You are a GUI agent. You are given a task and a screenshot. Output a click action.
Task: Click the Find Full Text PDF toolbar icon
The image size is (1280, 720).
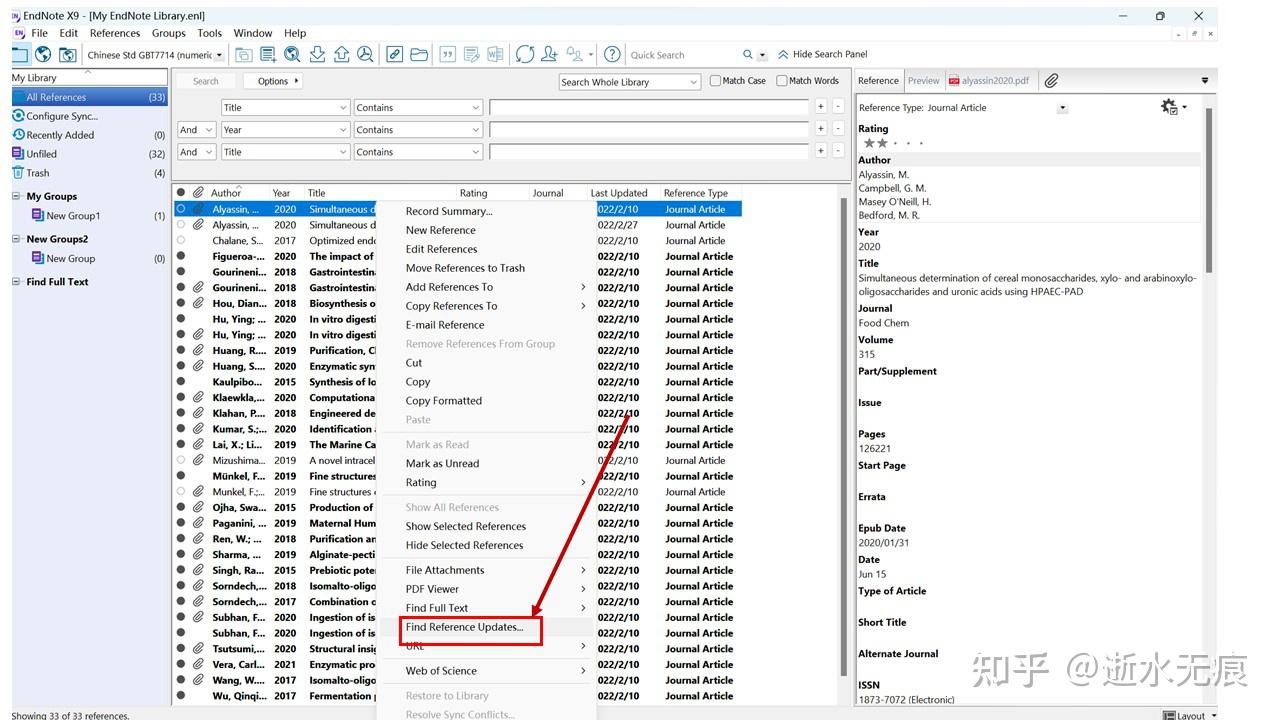365,55
